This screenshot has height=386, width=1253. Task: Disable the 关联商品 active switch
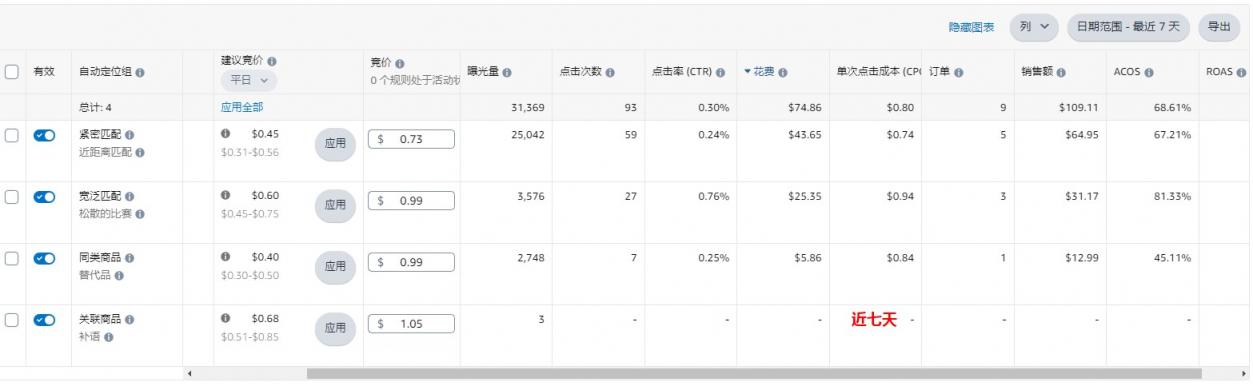[45, 320]
